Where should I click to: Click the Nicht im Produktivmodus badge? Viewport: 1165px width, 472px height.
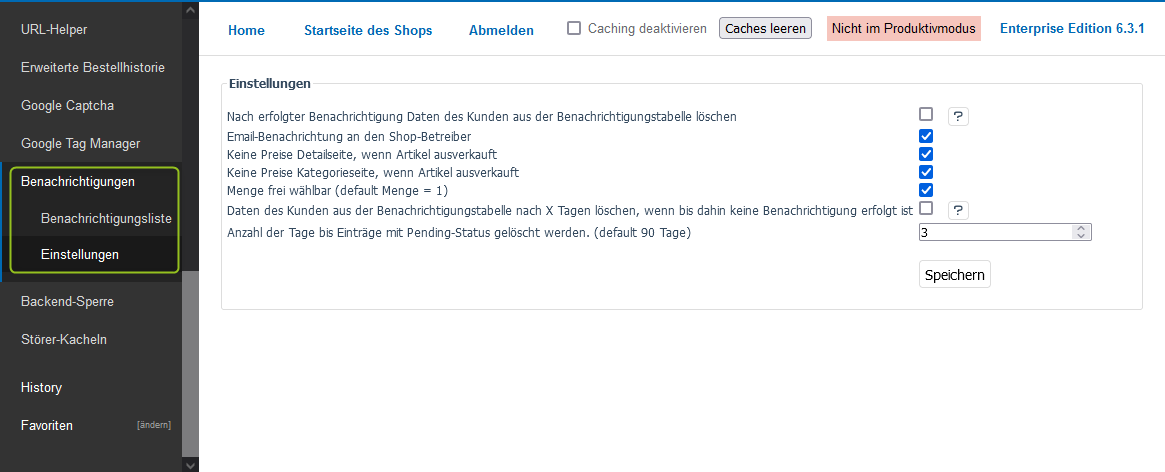pyautogui.click(x=903, y=29)
